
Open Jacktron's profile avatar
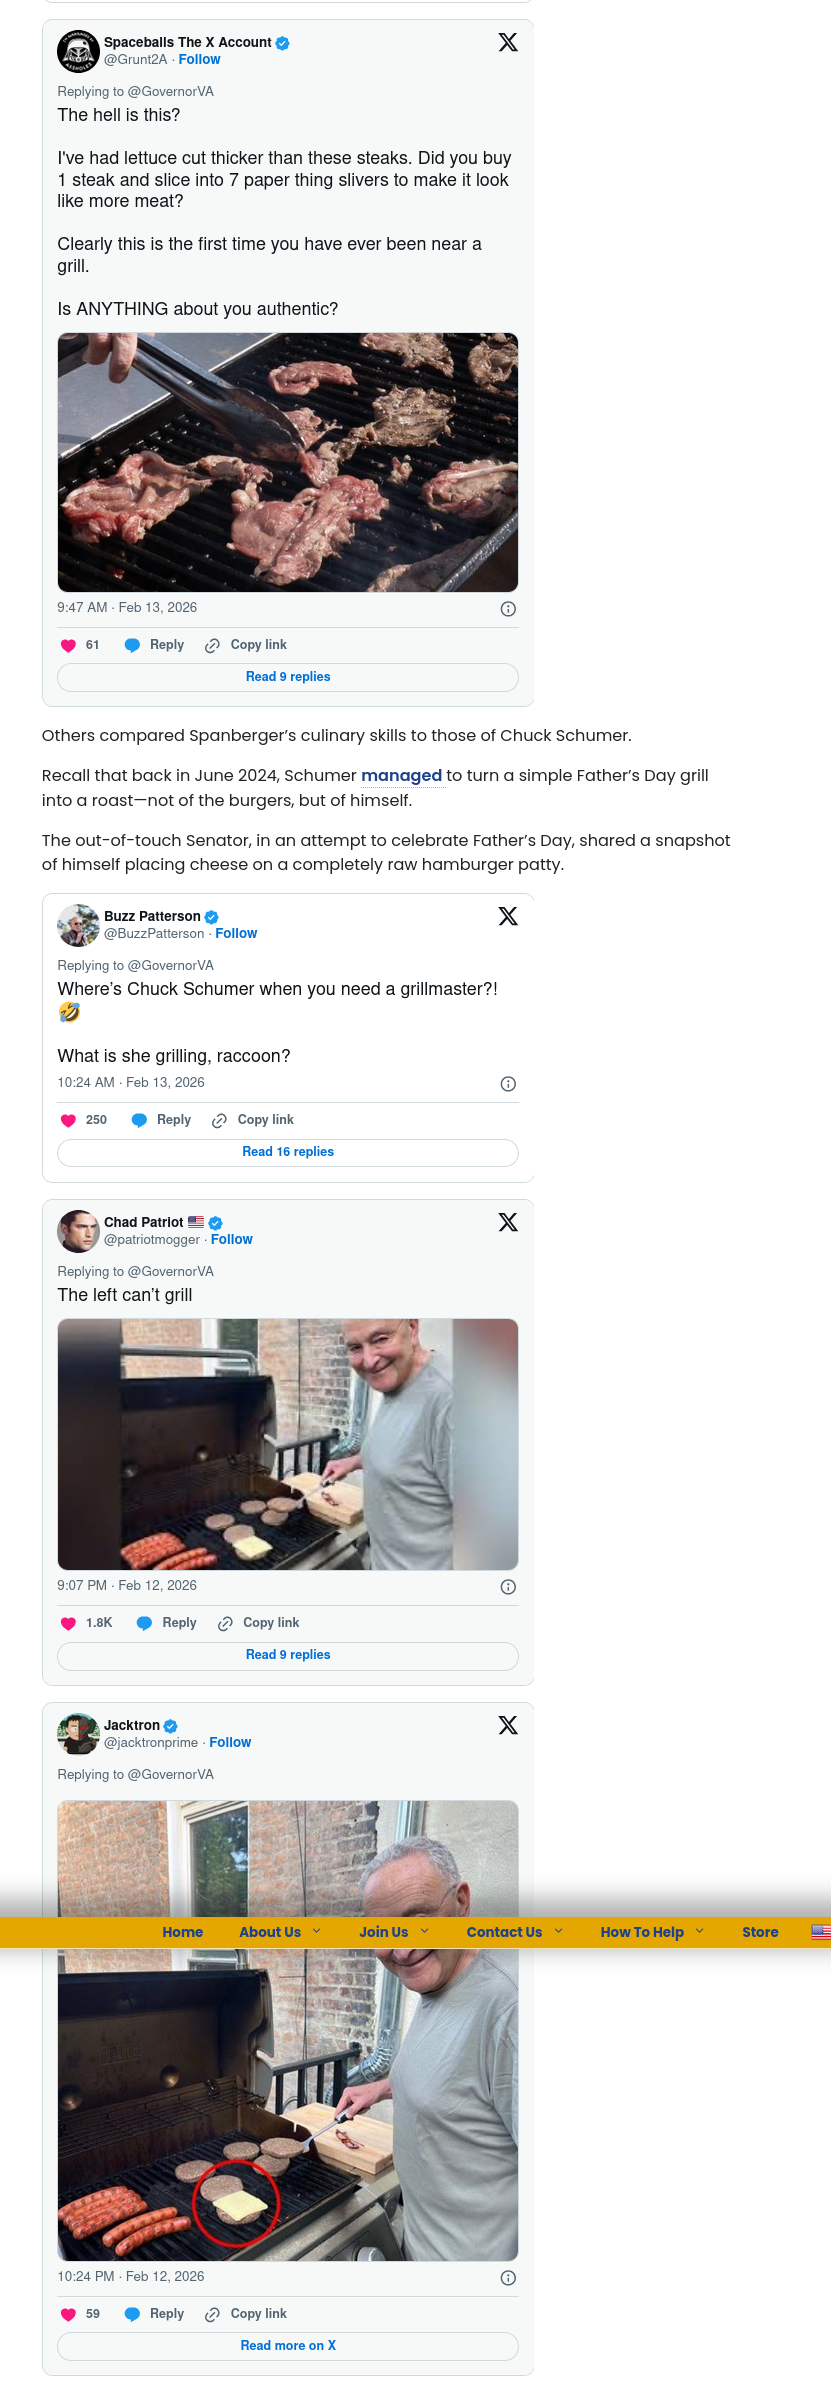[77, 1734]
